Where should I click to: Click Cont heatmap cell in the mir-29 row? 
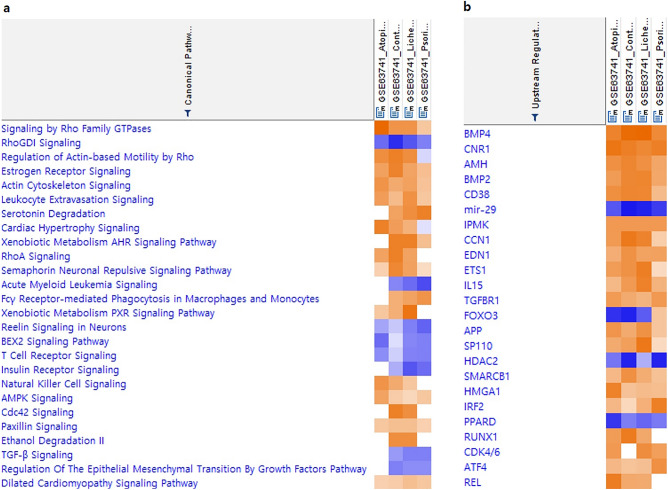(x=628, y=209)
